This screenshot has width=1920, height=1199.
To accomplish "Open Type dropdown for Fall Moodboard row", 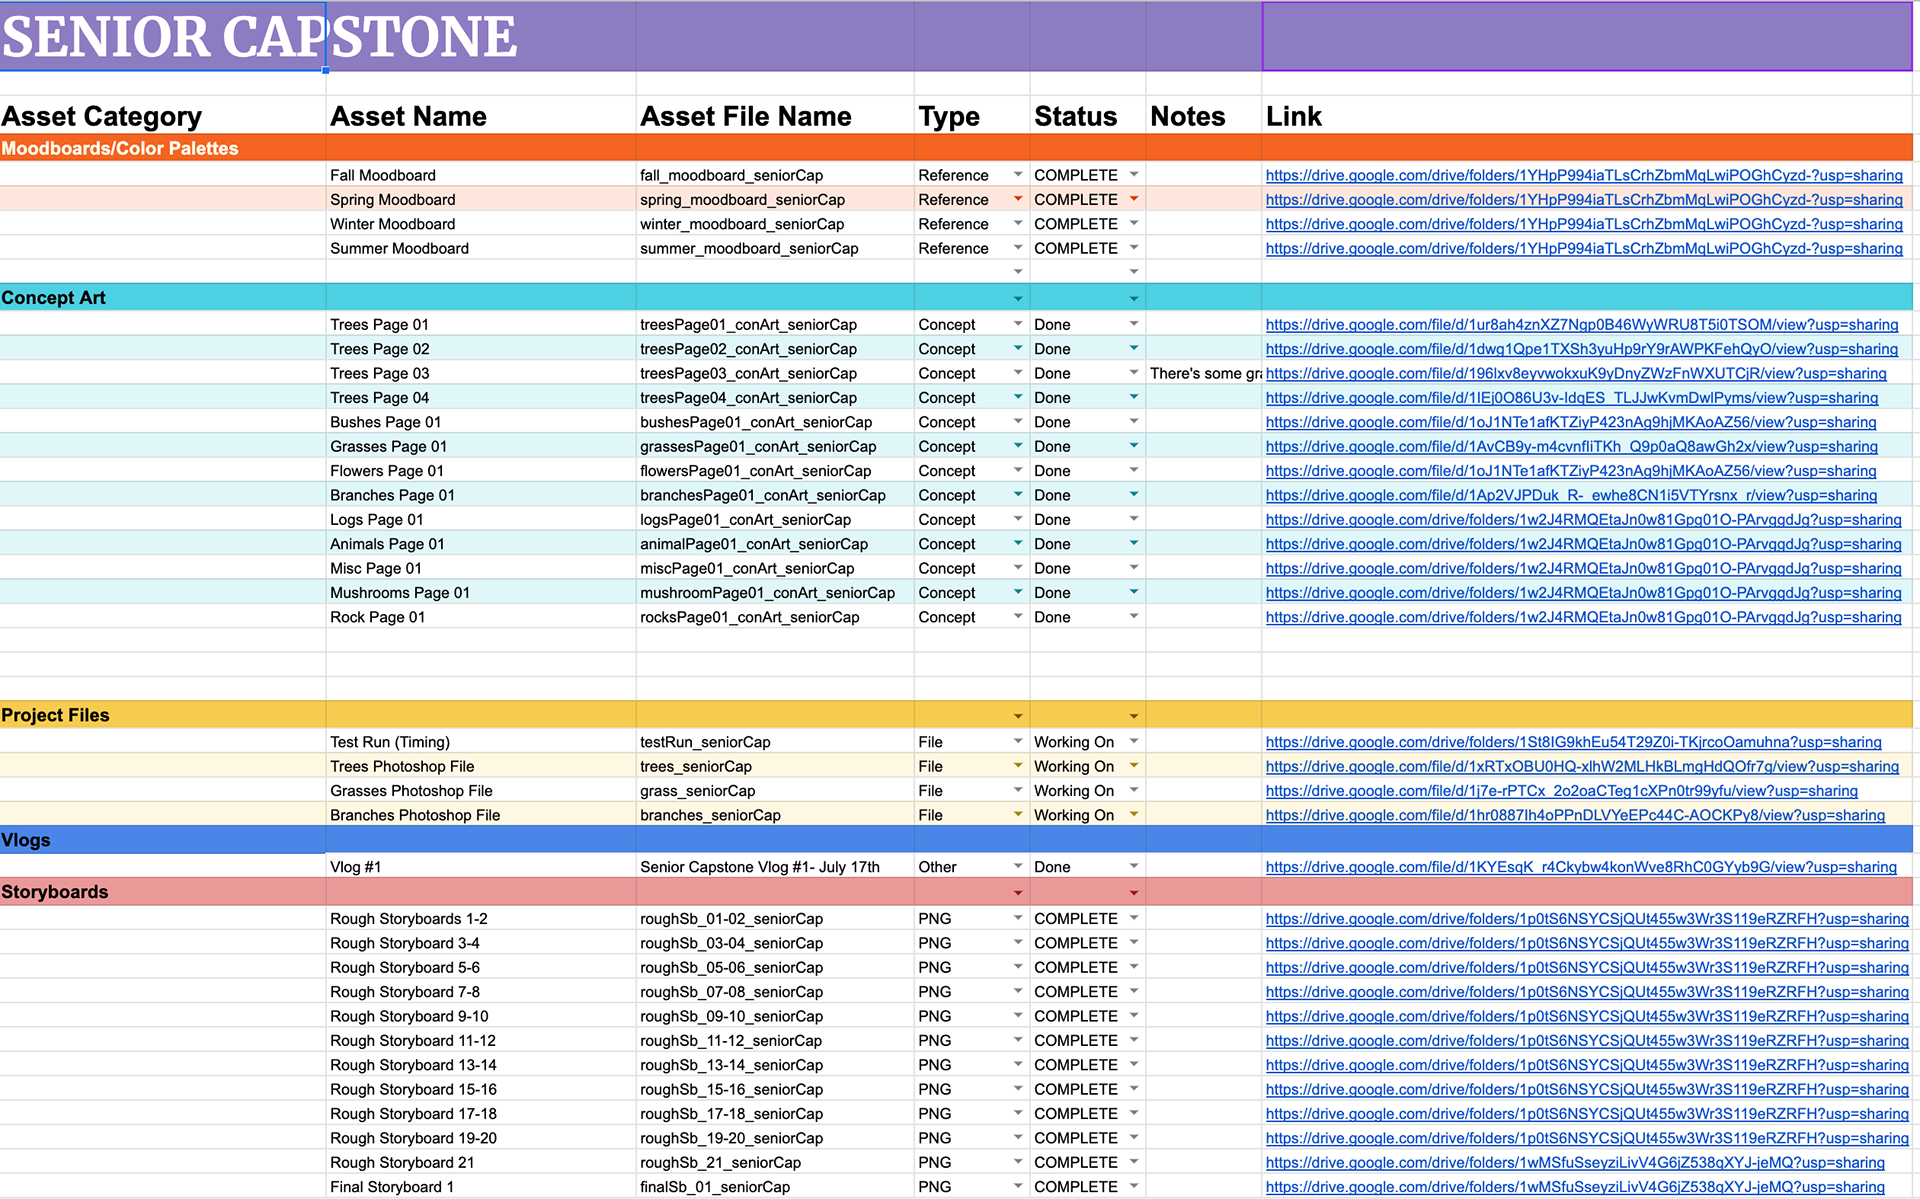I will tap(1018, 175).
